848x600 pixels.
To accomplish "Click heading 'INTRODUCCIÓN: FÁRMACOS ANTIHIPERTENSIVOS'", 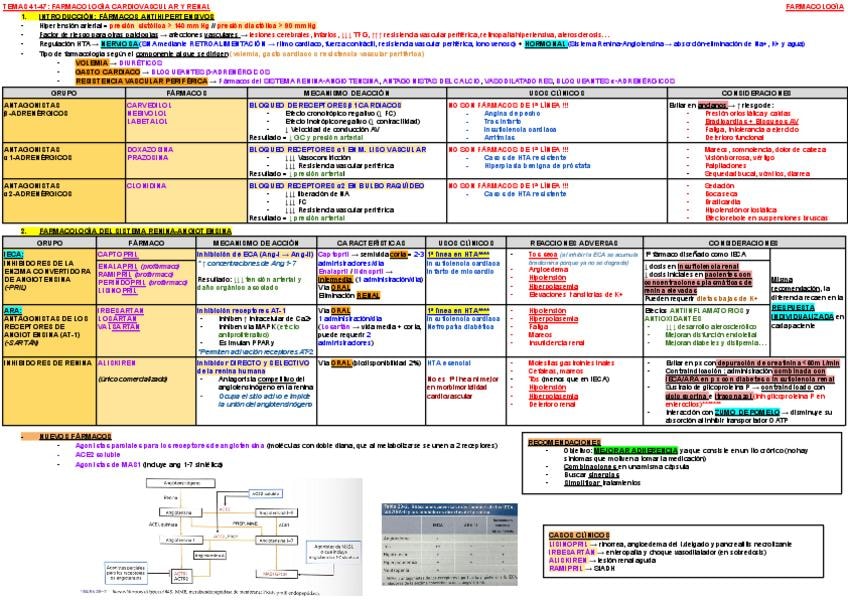I will [x=127, y=17].
